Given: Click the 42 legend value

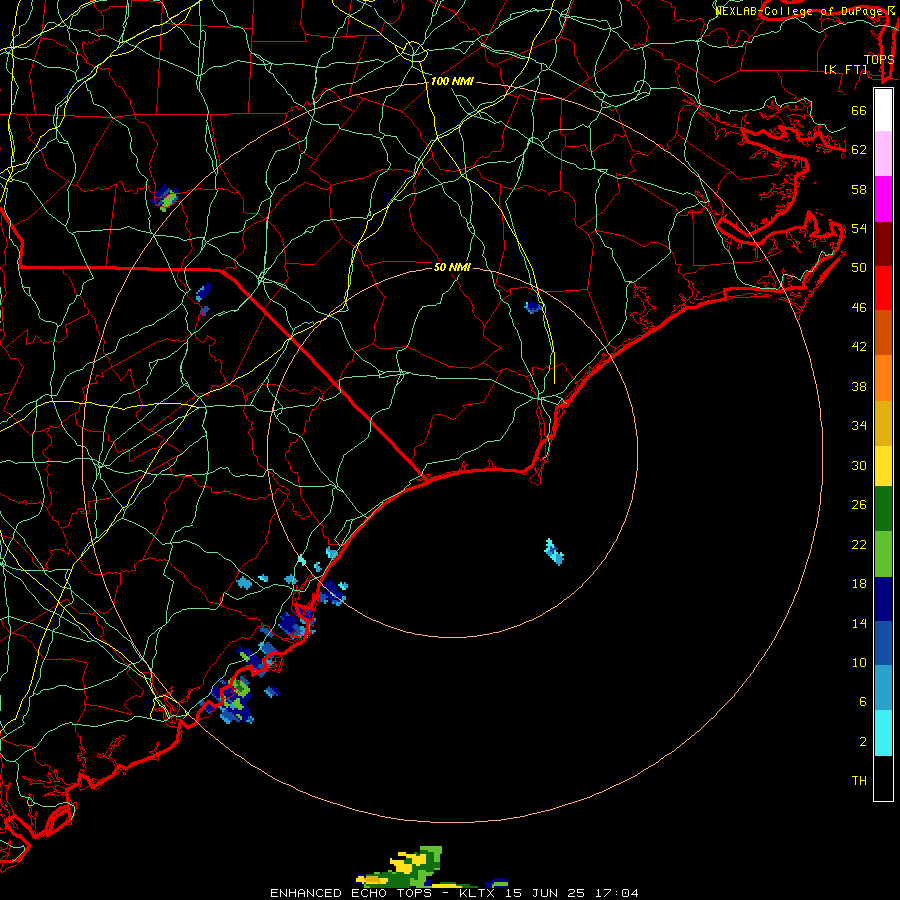Looking at the screenshot, I should 859,347.
